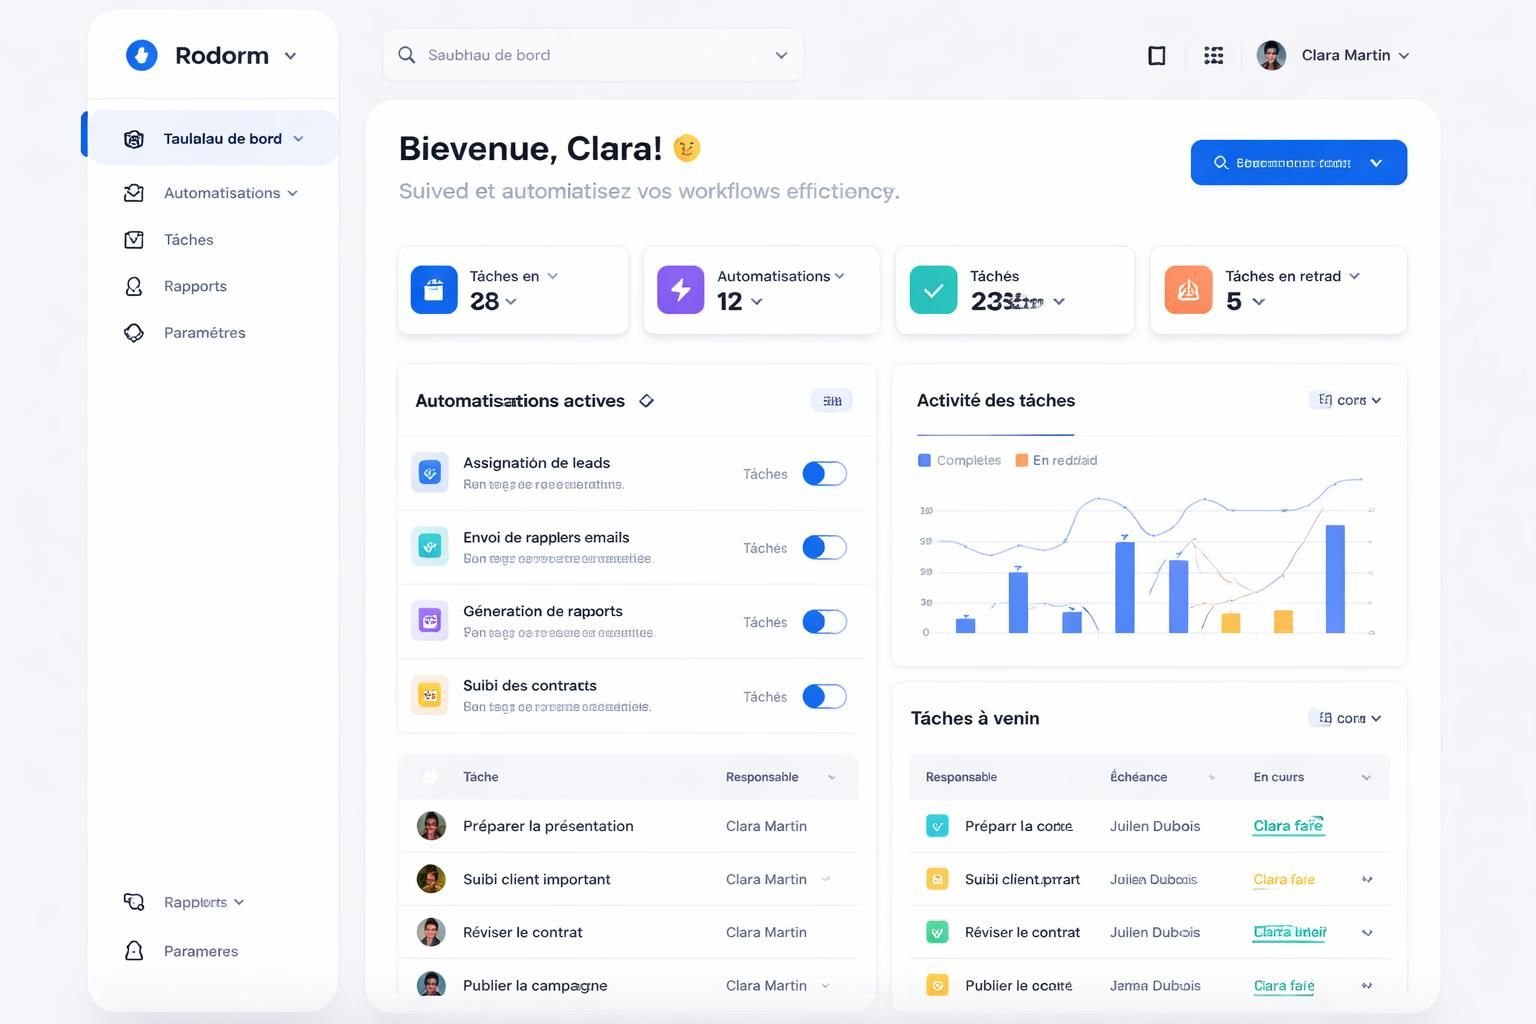Click the purple lightning Automatisations icon

(680, 290)
